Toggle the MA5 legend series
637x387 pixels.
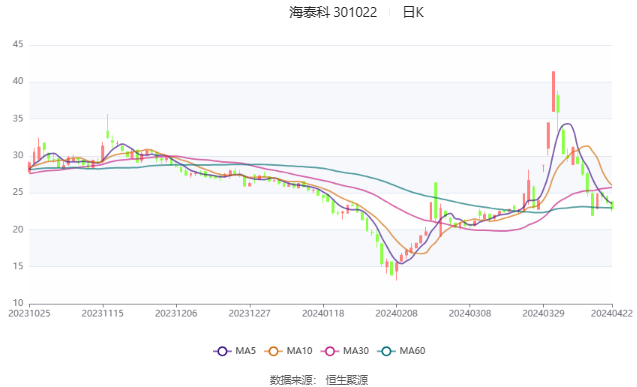pyautogui.click(x=235, y=351)
